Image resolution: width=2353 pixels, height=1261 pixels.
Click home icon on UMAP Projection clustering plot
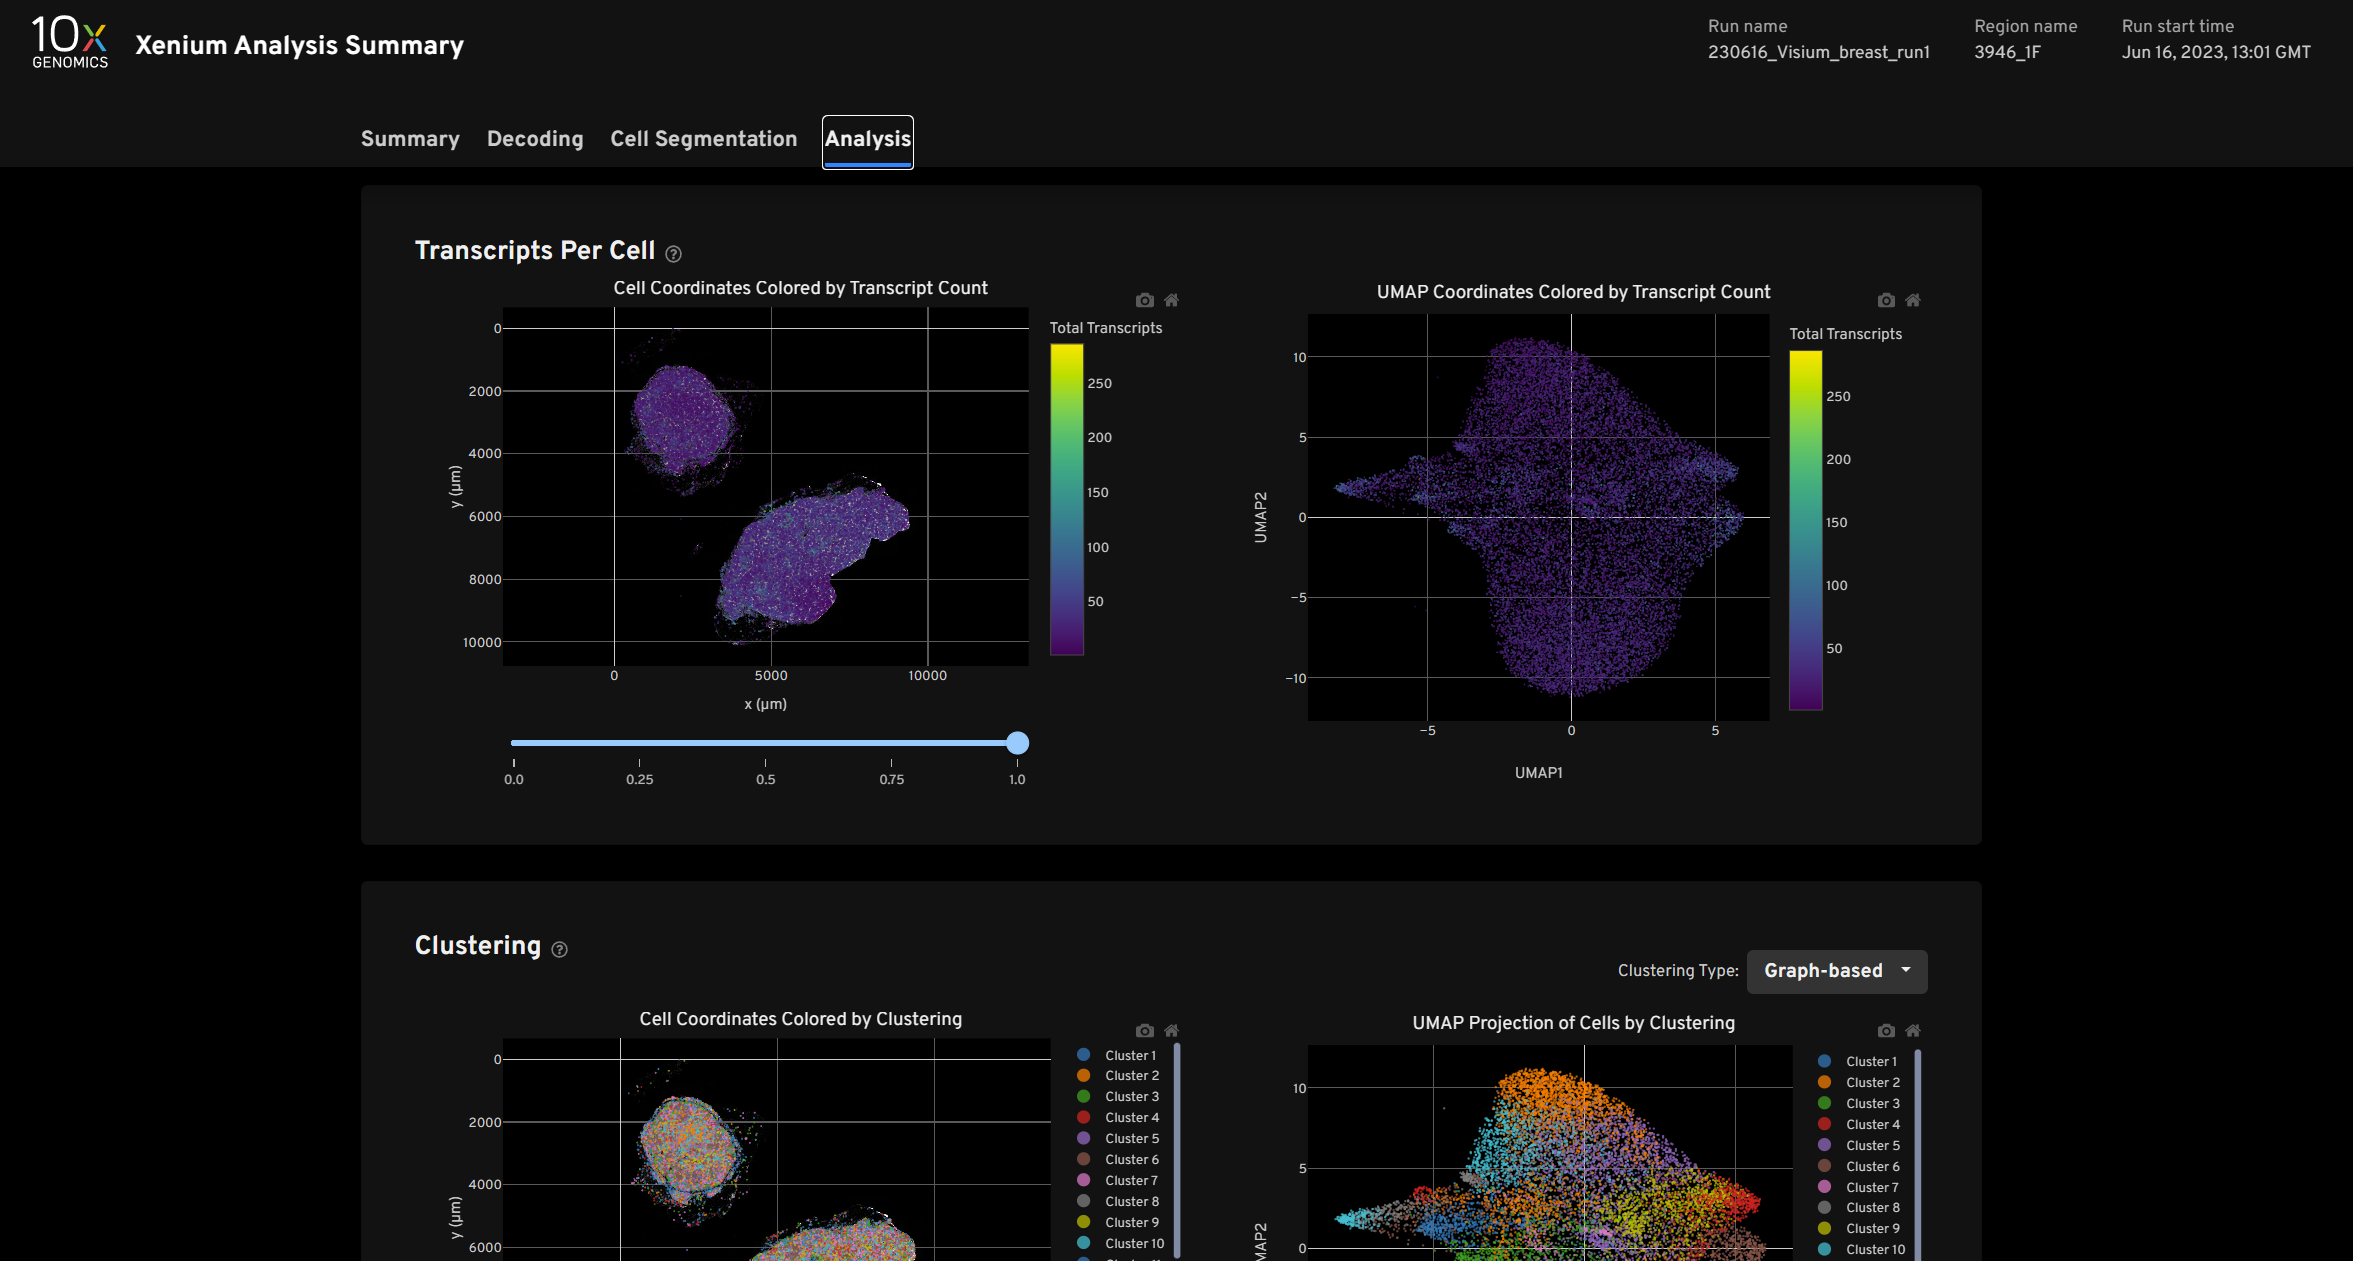coord(1912,1030)
